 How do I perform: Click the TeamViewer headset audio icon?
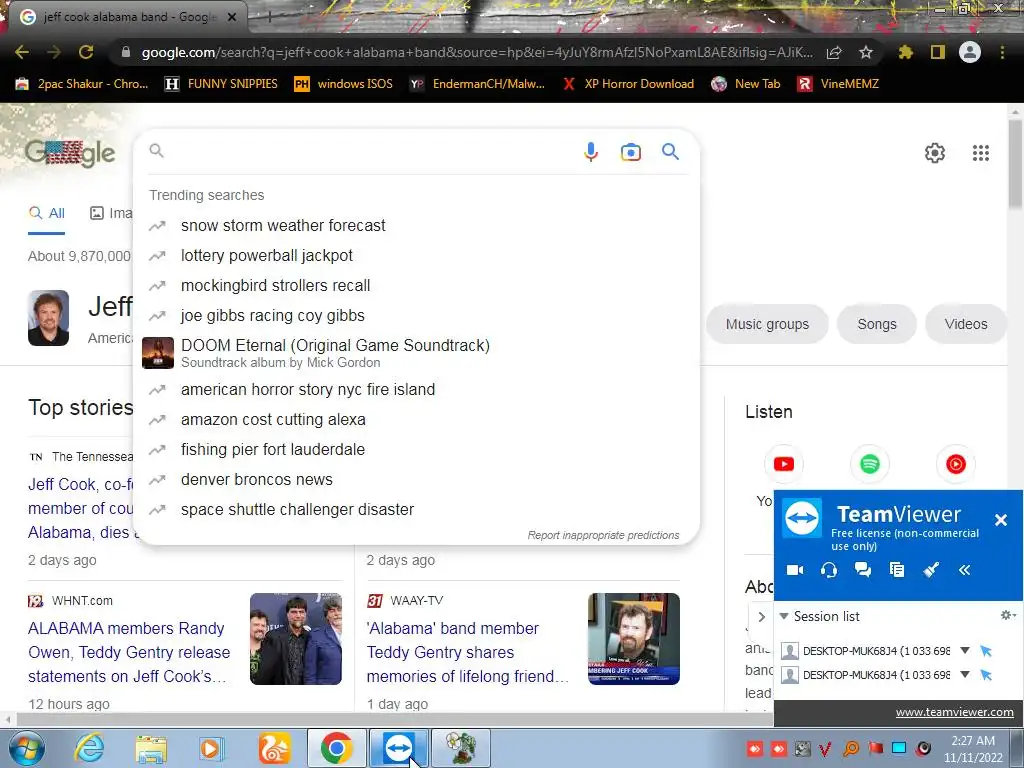pyautogui.click(x=829, y=570)
